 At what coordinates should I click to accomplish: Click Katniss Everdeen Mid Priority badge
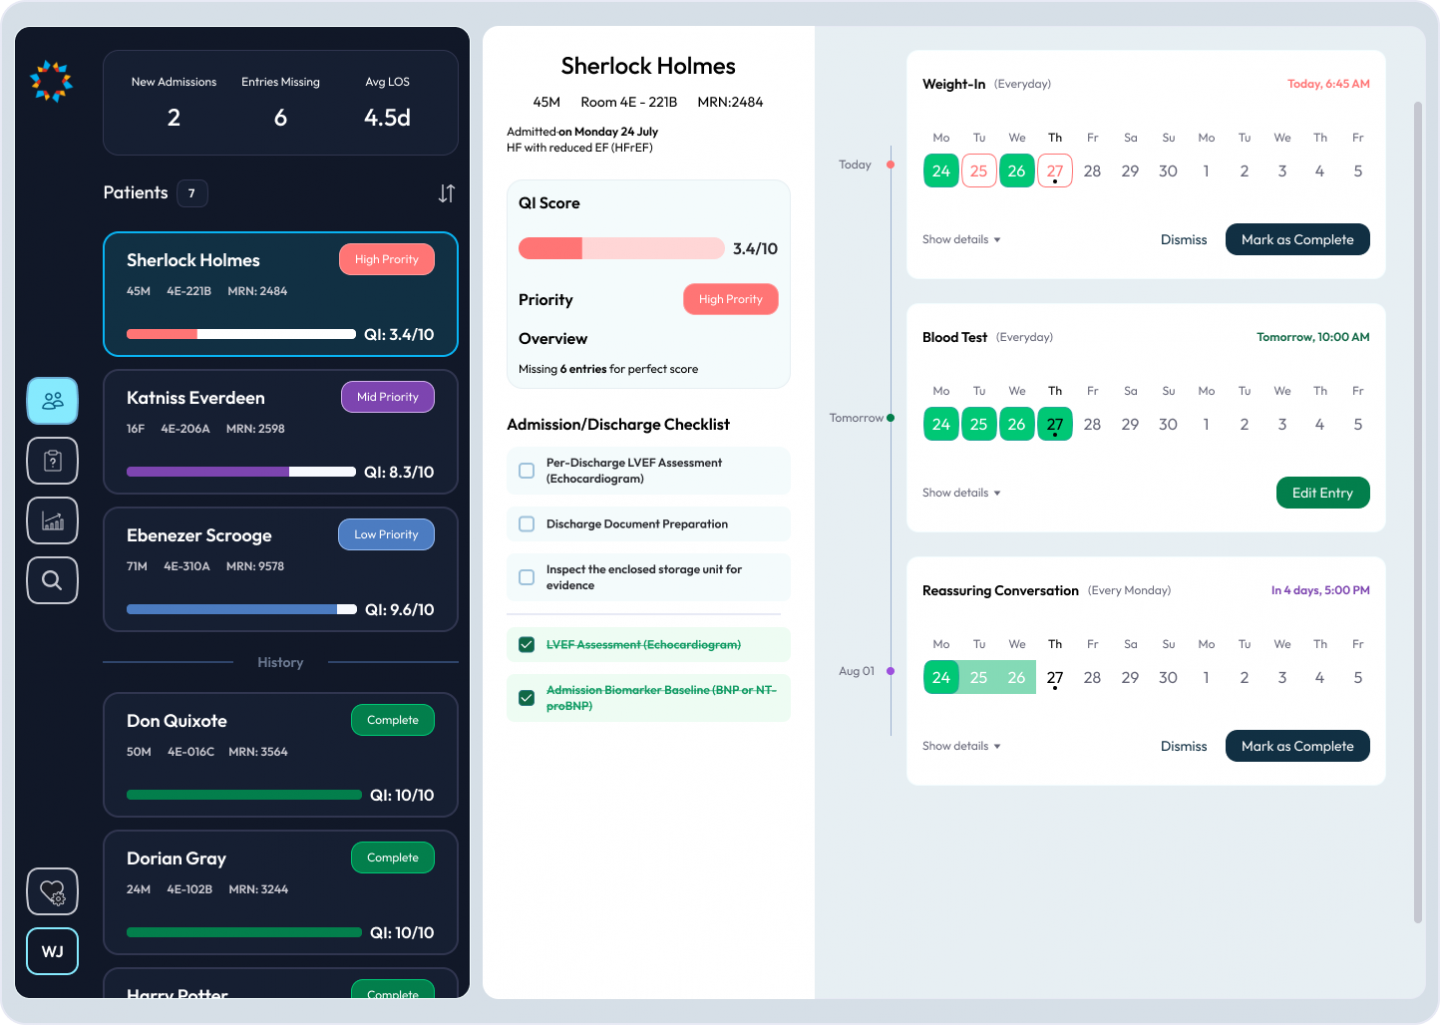pyautogui.click(x=388, y=397)
